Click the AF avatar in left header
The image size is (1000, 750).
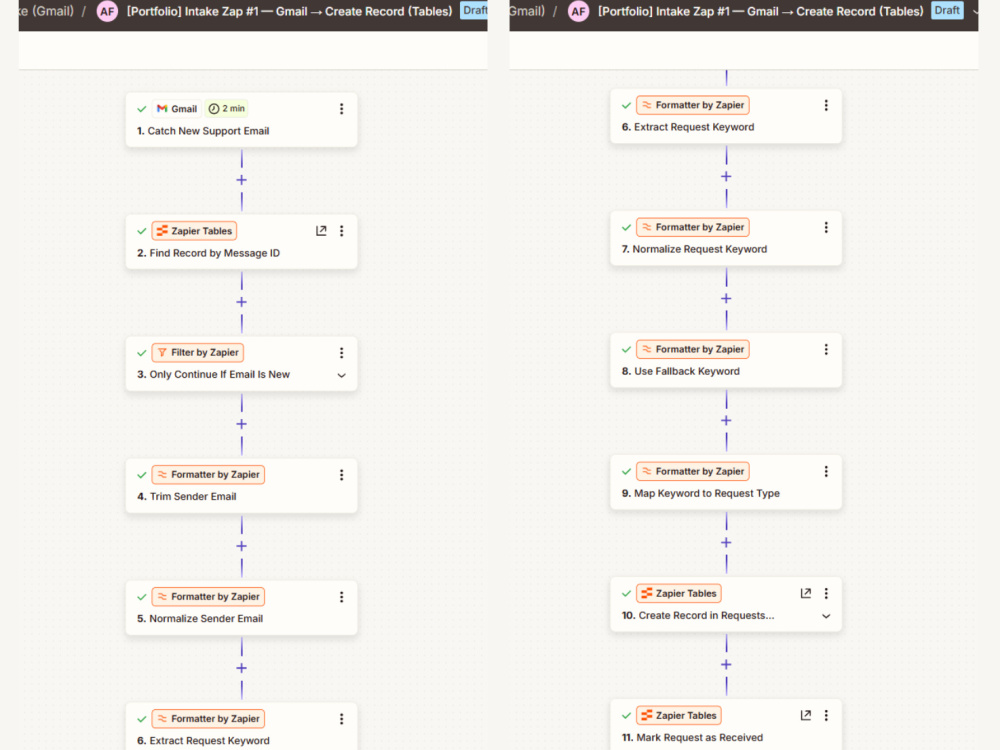pyautogui.click(x=107, y=11)
